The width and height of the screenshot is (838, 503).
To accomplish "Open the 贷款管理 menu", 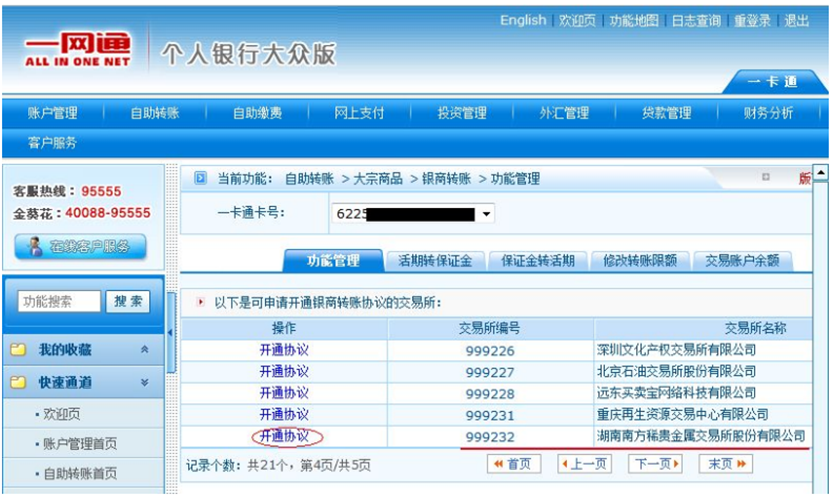I will coord(666,113).
